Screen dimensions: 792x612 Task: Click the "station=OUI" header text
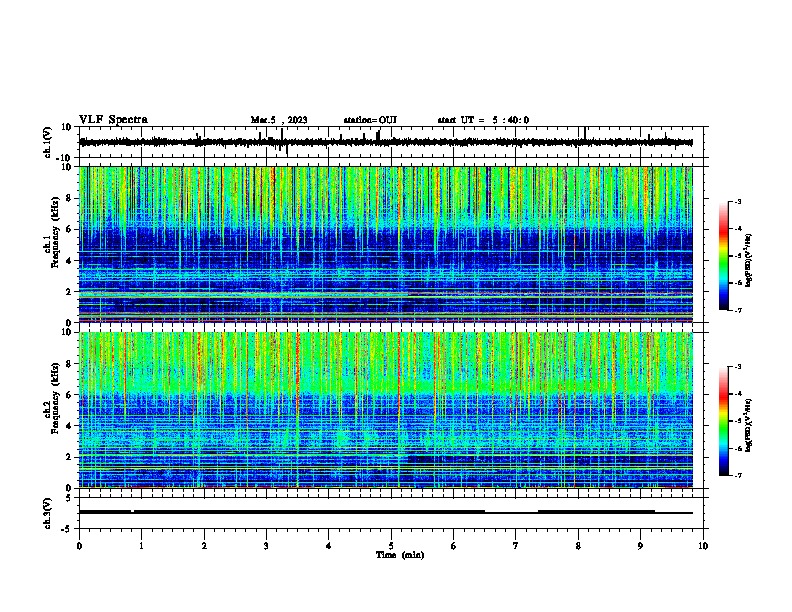pos(370,120)
